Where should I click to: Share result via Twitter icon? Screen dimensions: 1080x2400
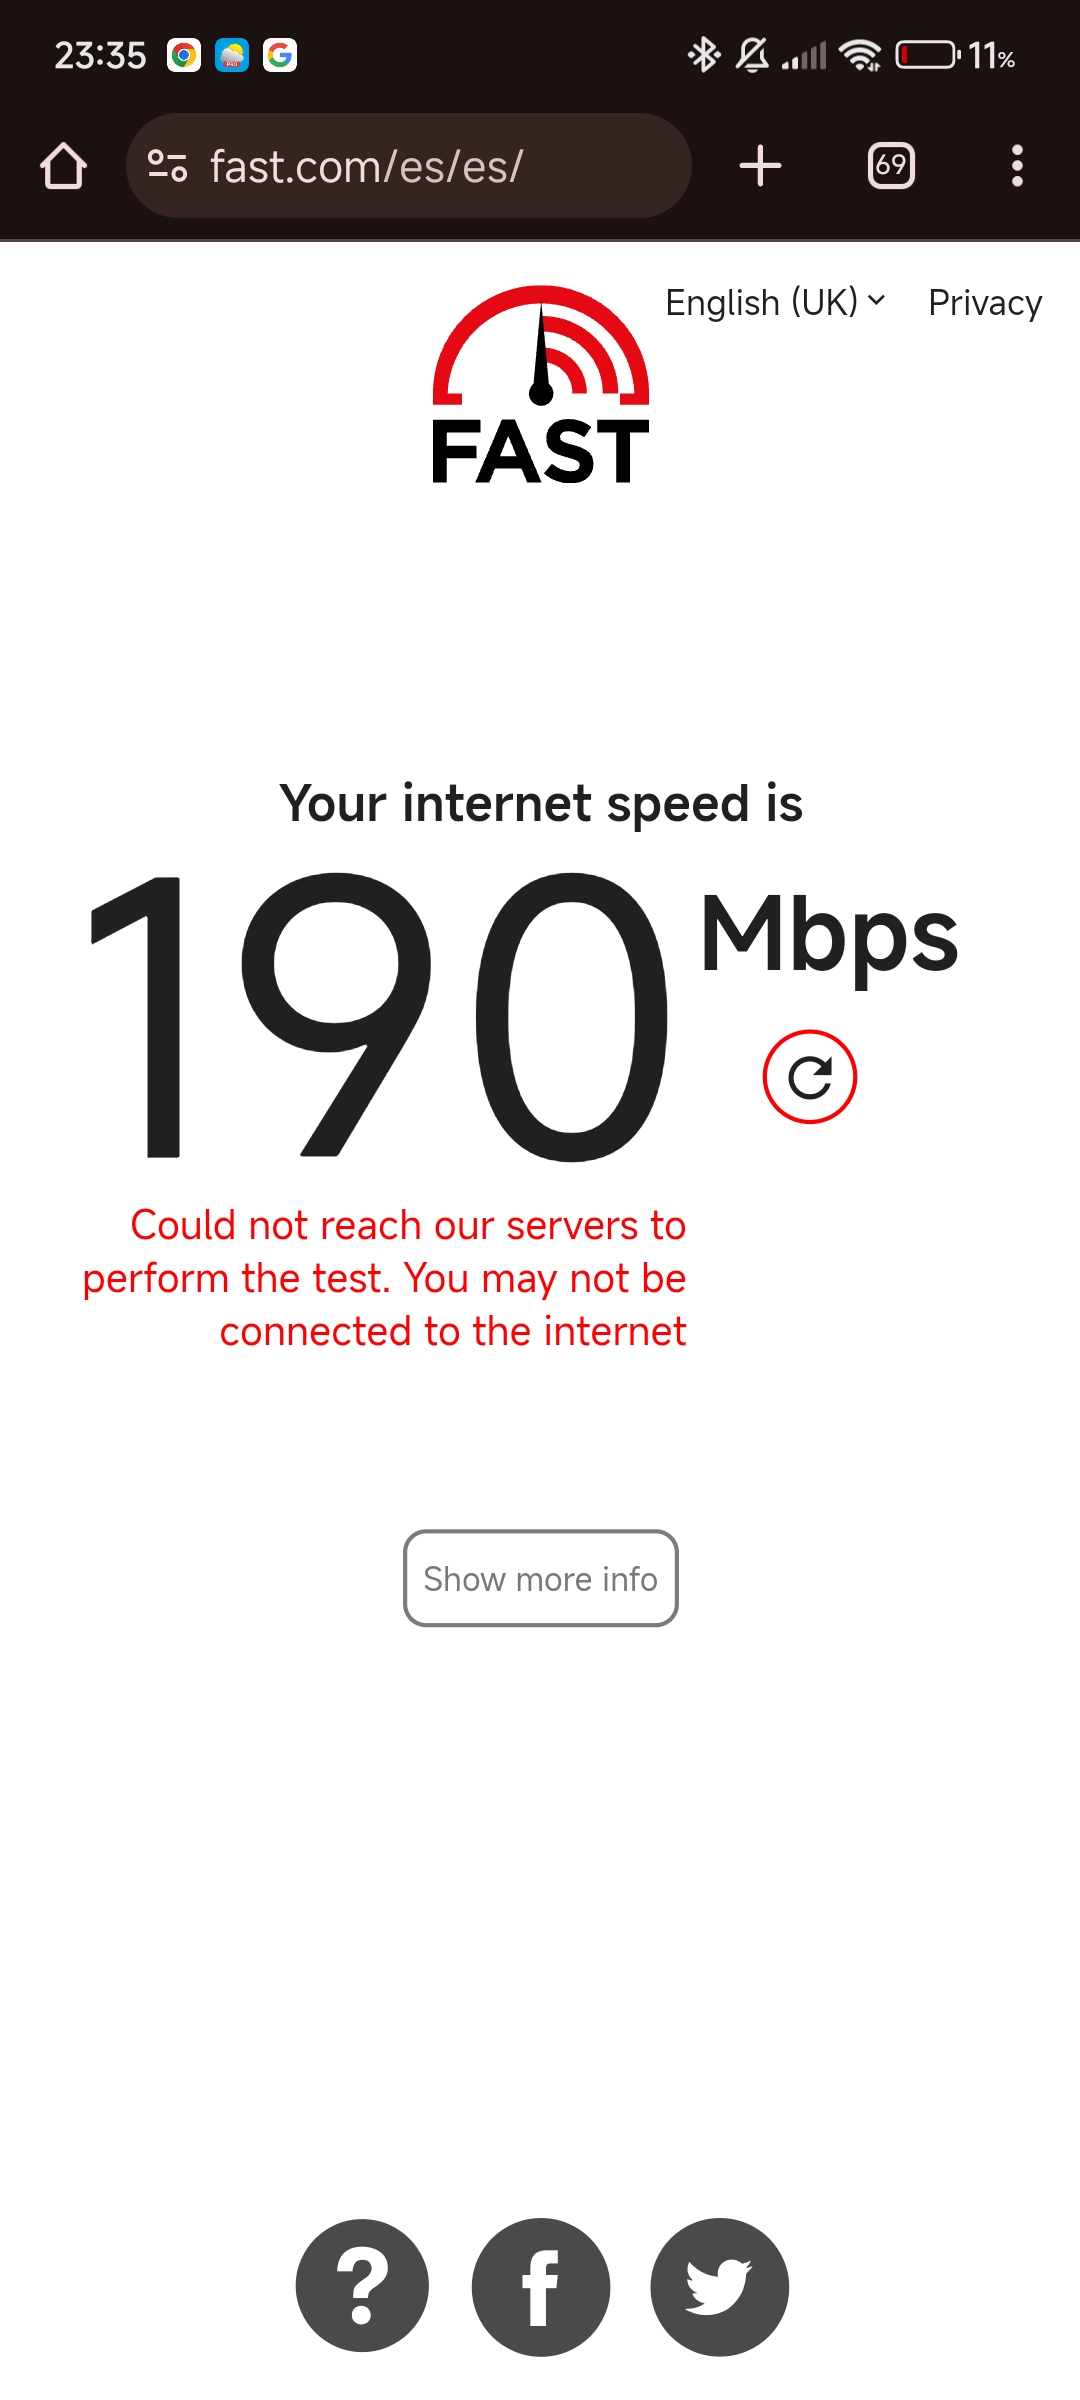[720, 2286]
